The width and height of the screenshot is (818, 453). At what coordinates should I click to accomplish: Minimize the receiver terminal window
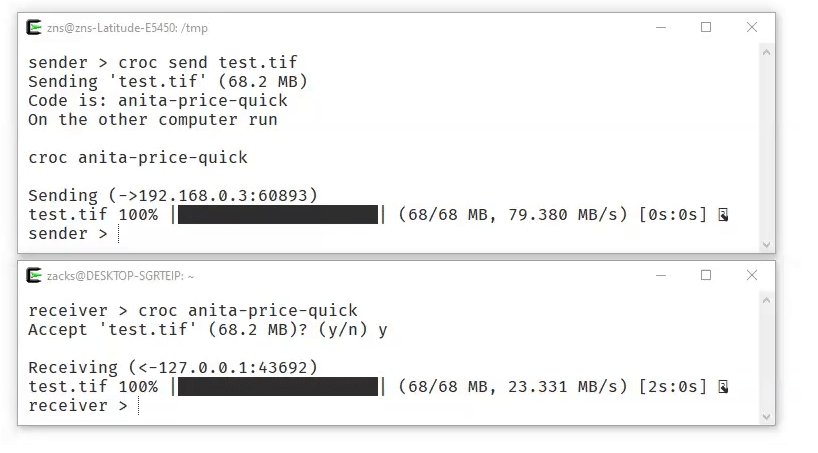pyautogui.click(x=661, y=275)
